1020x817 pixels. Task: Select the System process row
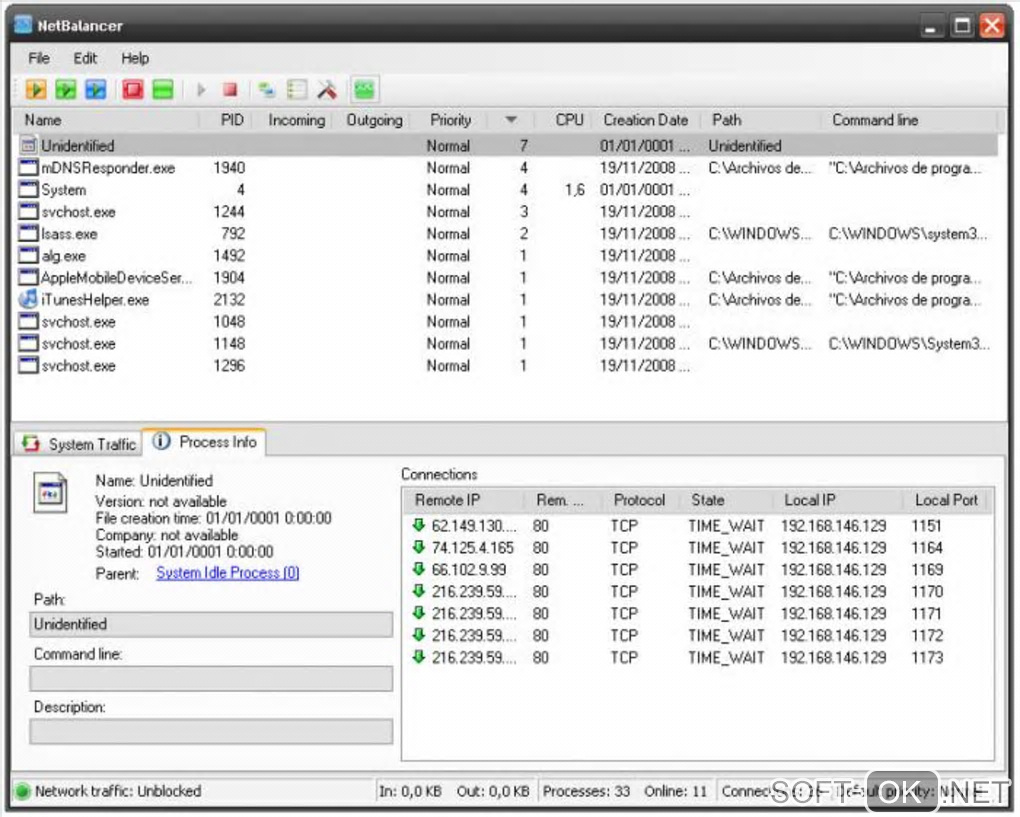[x=507, y=189]
